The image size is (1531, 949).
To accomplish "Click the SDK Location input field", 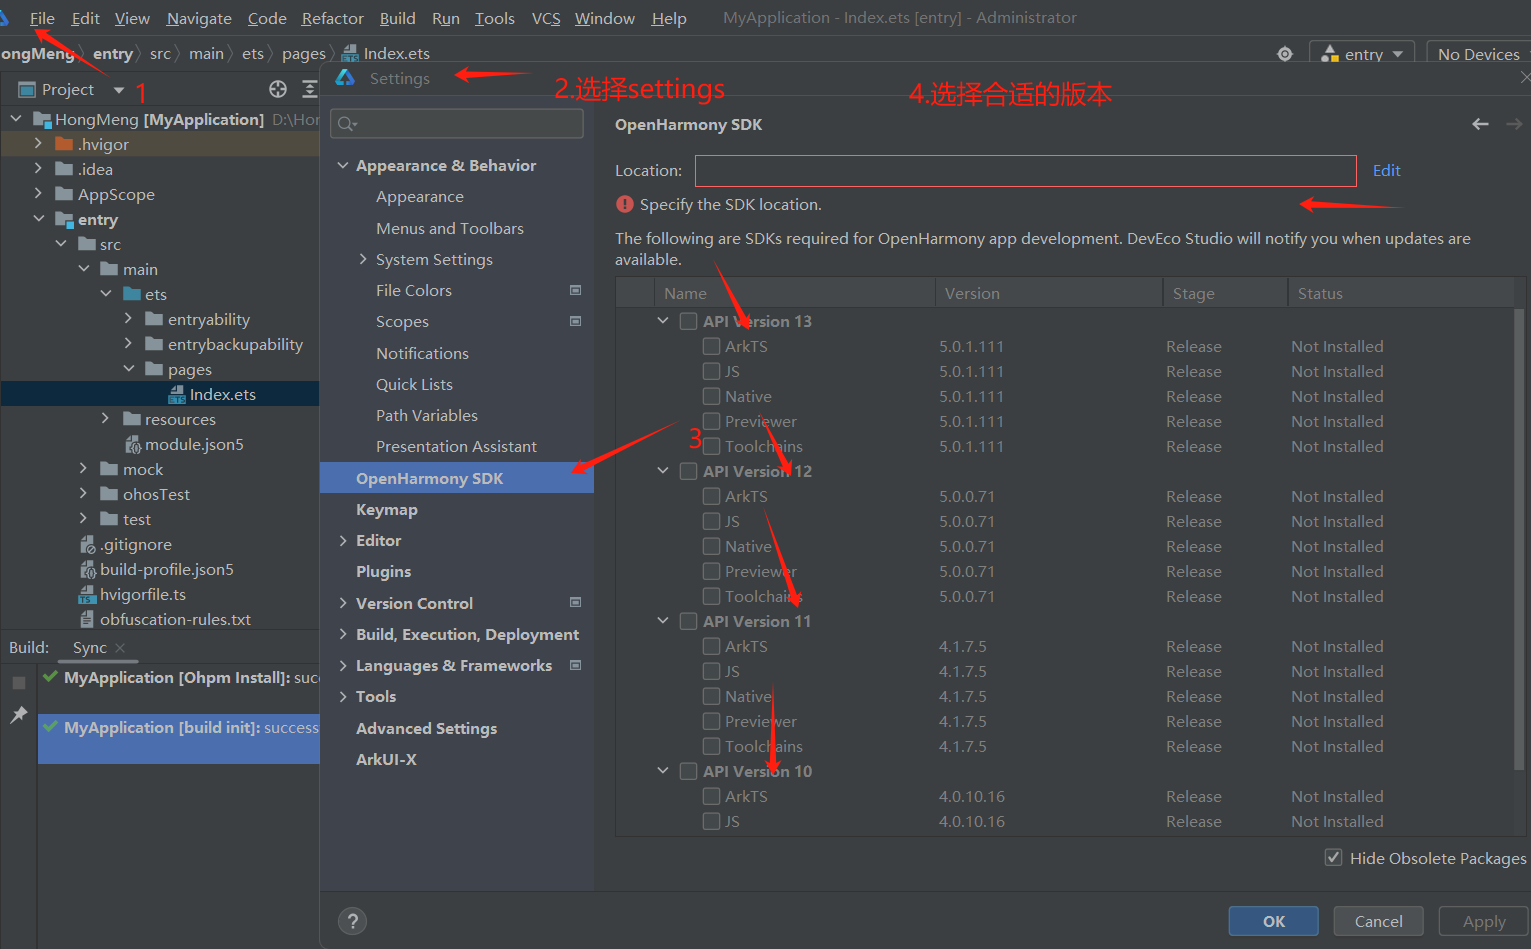I will tap(1025, 171).
